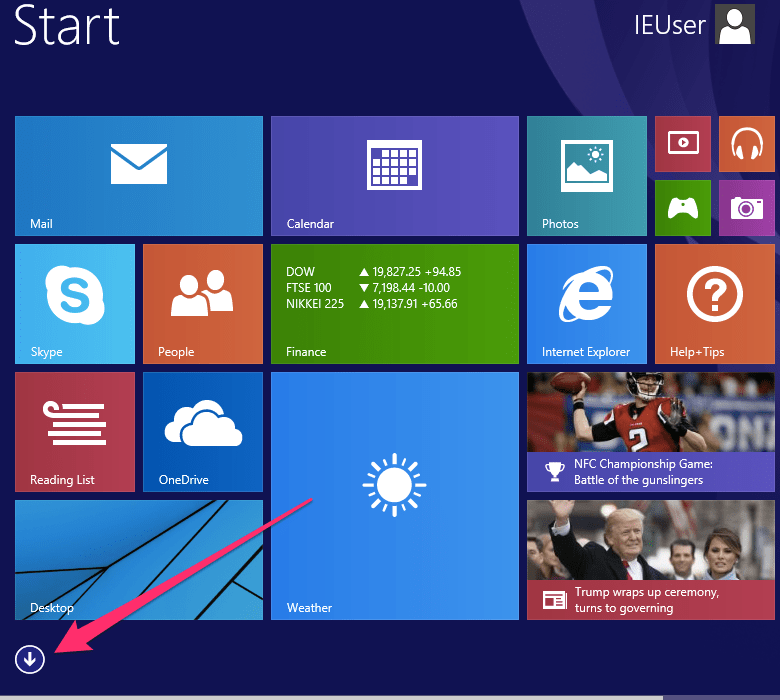Launch Internet Explorer tile

[587, 303]
